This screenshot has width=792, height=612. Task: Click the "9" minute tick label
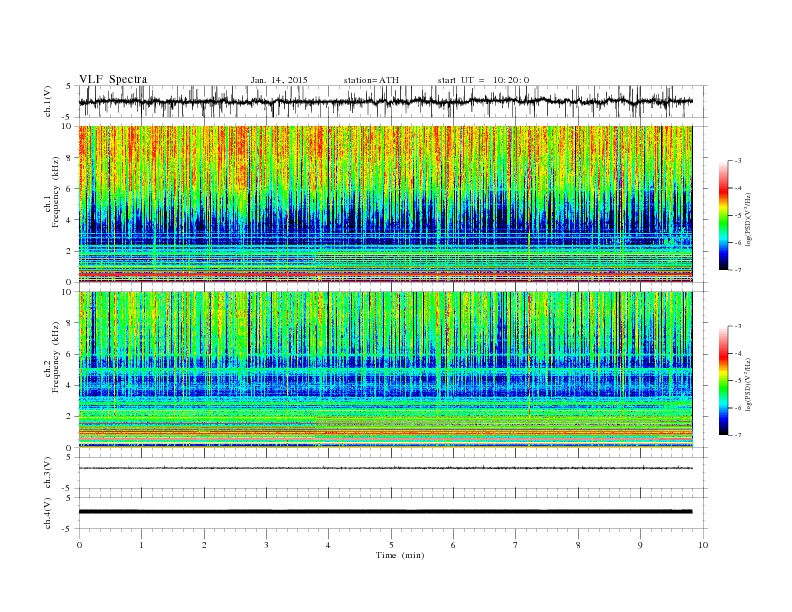[x=640, y=545]
